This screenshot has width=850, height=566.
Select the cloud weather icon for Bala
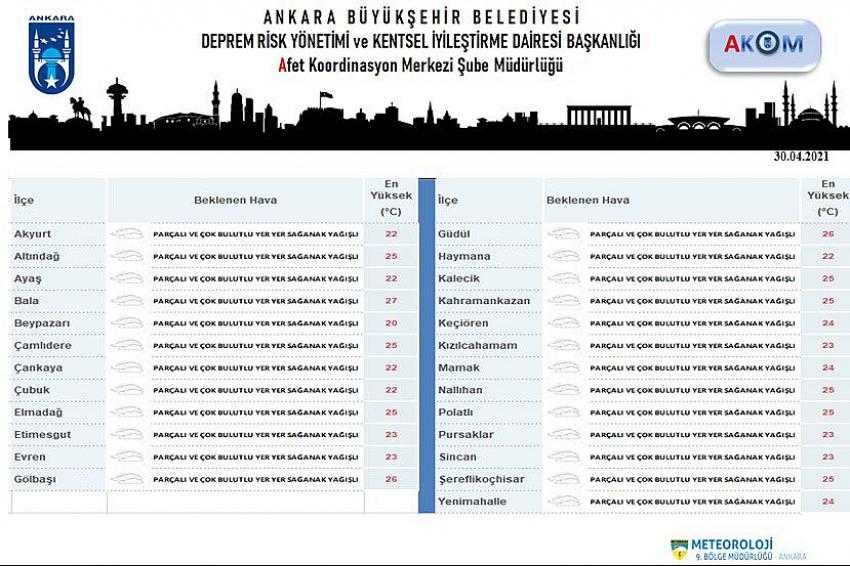[127, 300]
